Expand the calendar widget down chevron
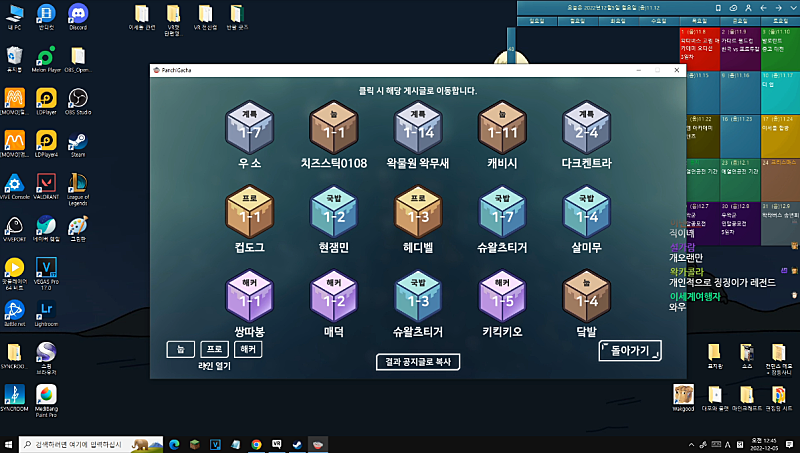Image resolution: width=800 pixels, height=453 pixels. point(793,8)
